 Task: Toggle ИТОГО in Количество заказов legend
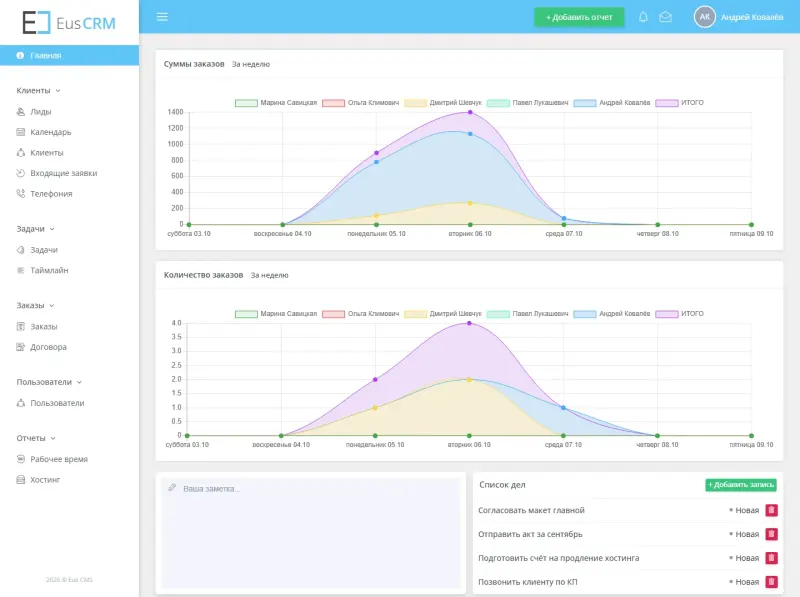pos(680,314)
